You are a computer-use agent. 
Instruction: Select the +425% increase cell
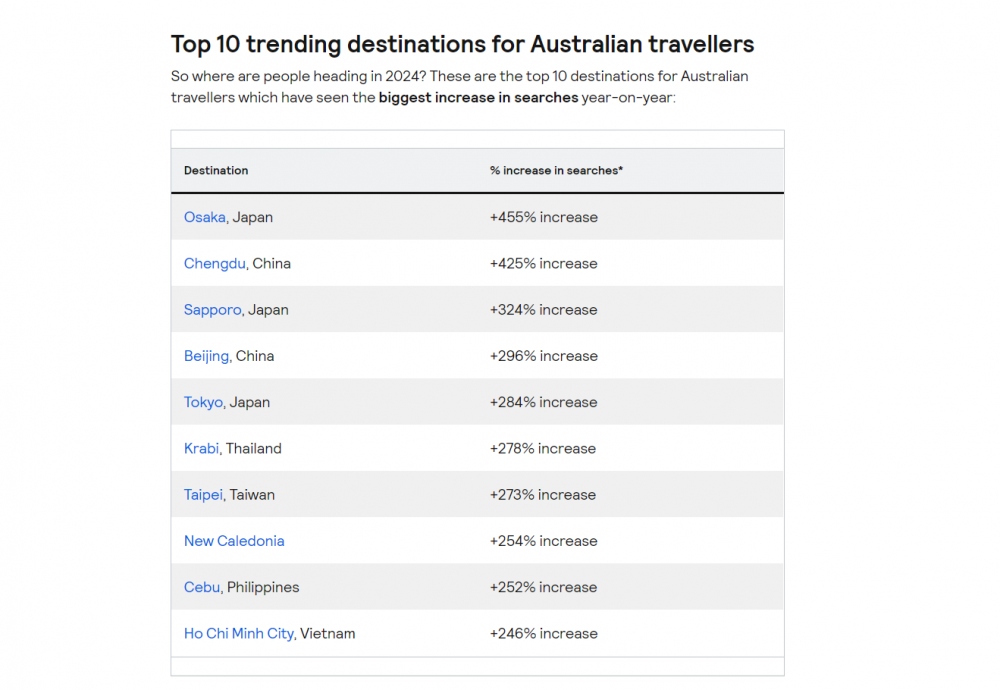[543, 263]
